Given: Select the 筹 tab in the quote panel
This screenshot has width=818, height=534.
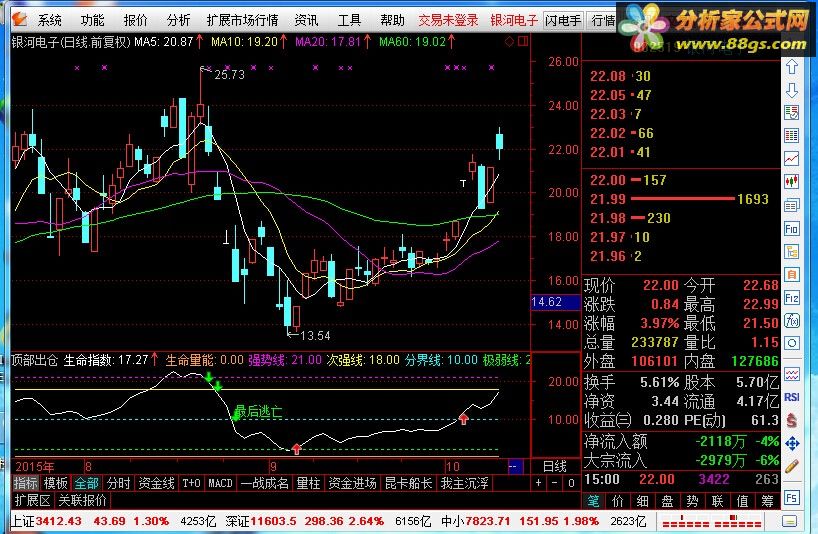Looking at the screenshot, I should [767, 501].
